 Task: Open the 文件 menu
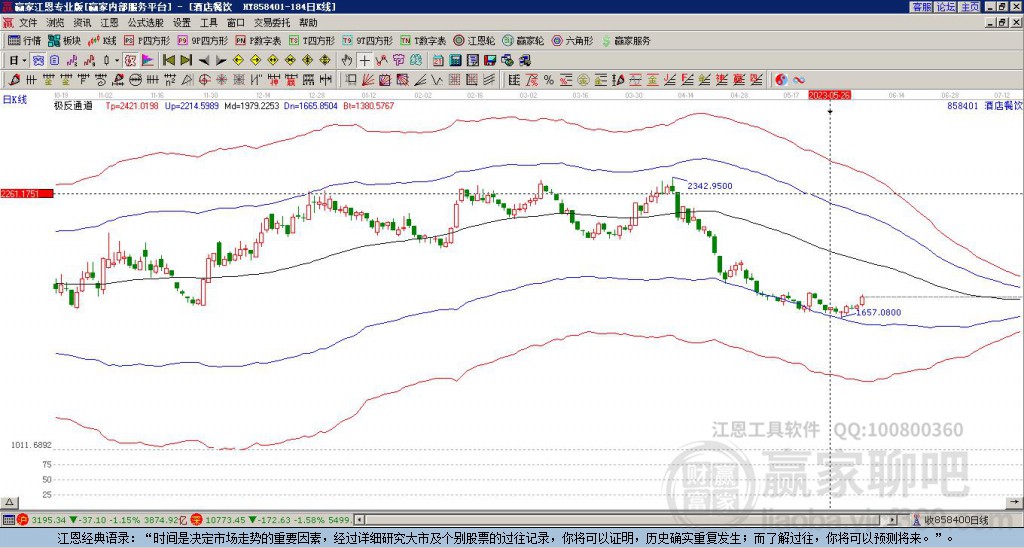pyautogui.click(x=28, y=23)
